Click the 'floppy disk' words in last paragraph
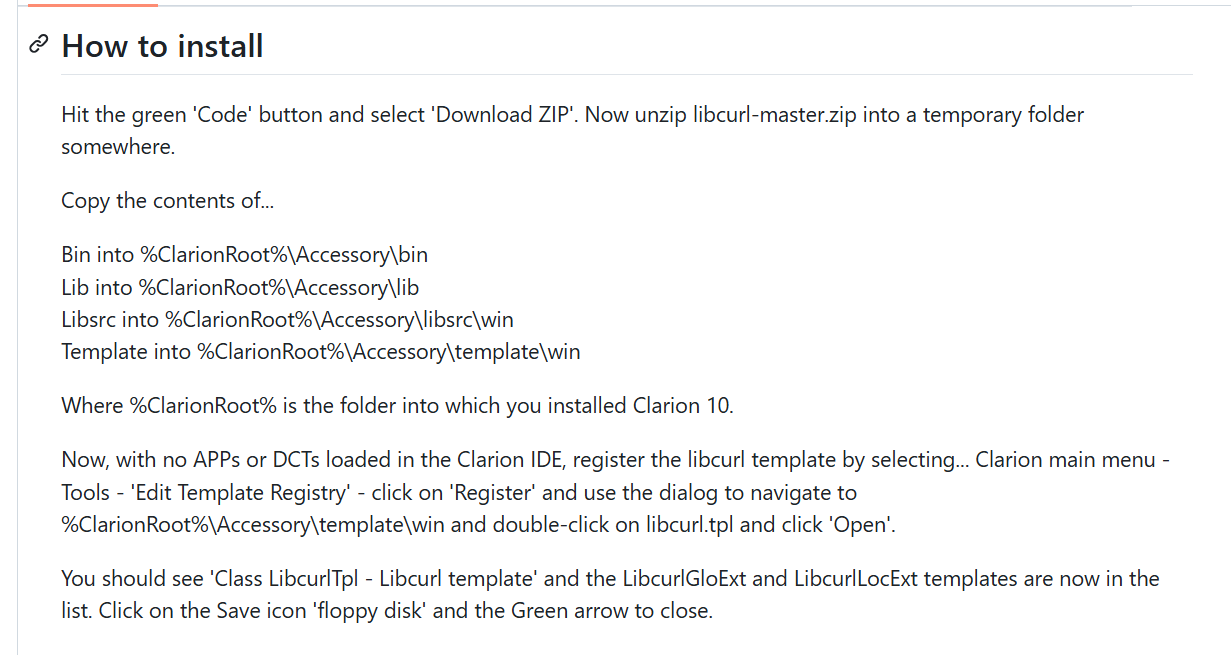The image size is (1231, 655). [373, 610]
